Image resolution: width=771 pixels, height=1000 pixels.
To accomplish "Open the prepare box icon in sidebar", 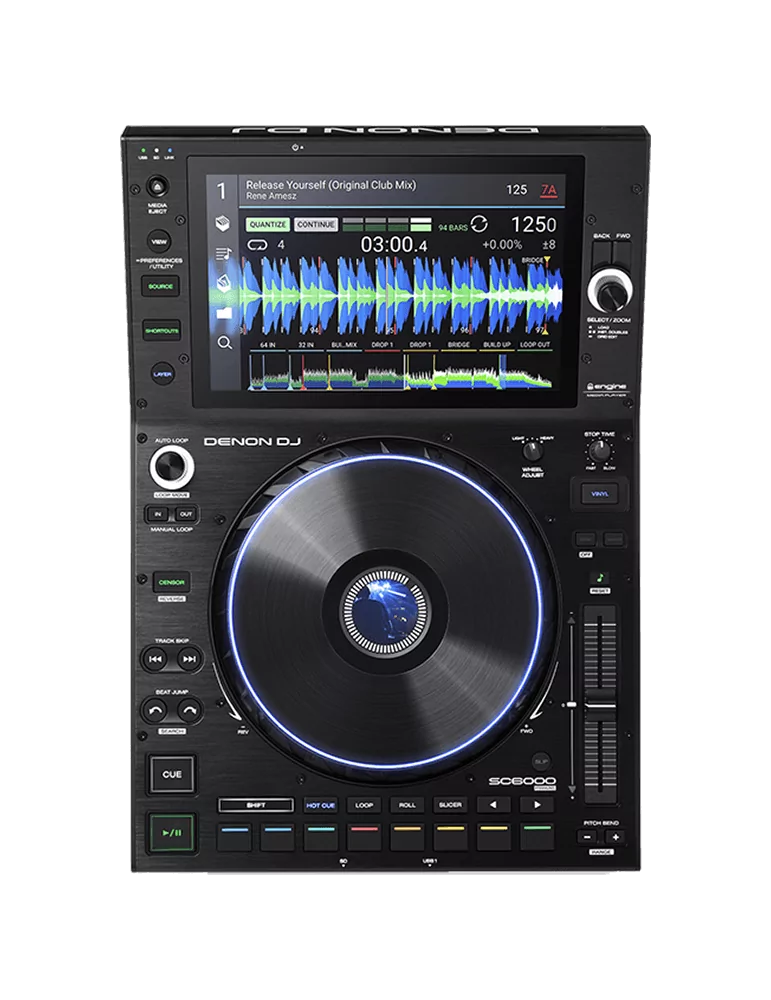I will point(223,283).
